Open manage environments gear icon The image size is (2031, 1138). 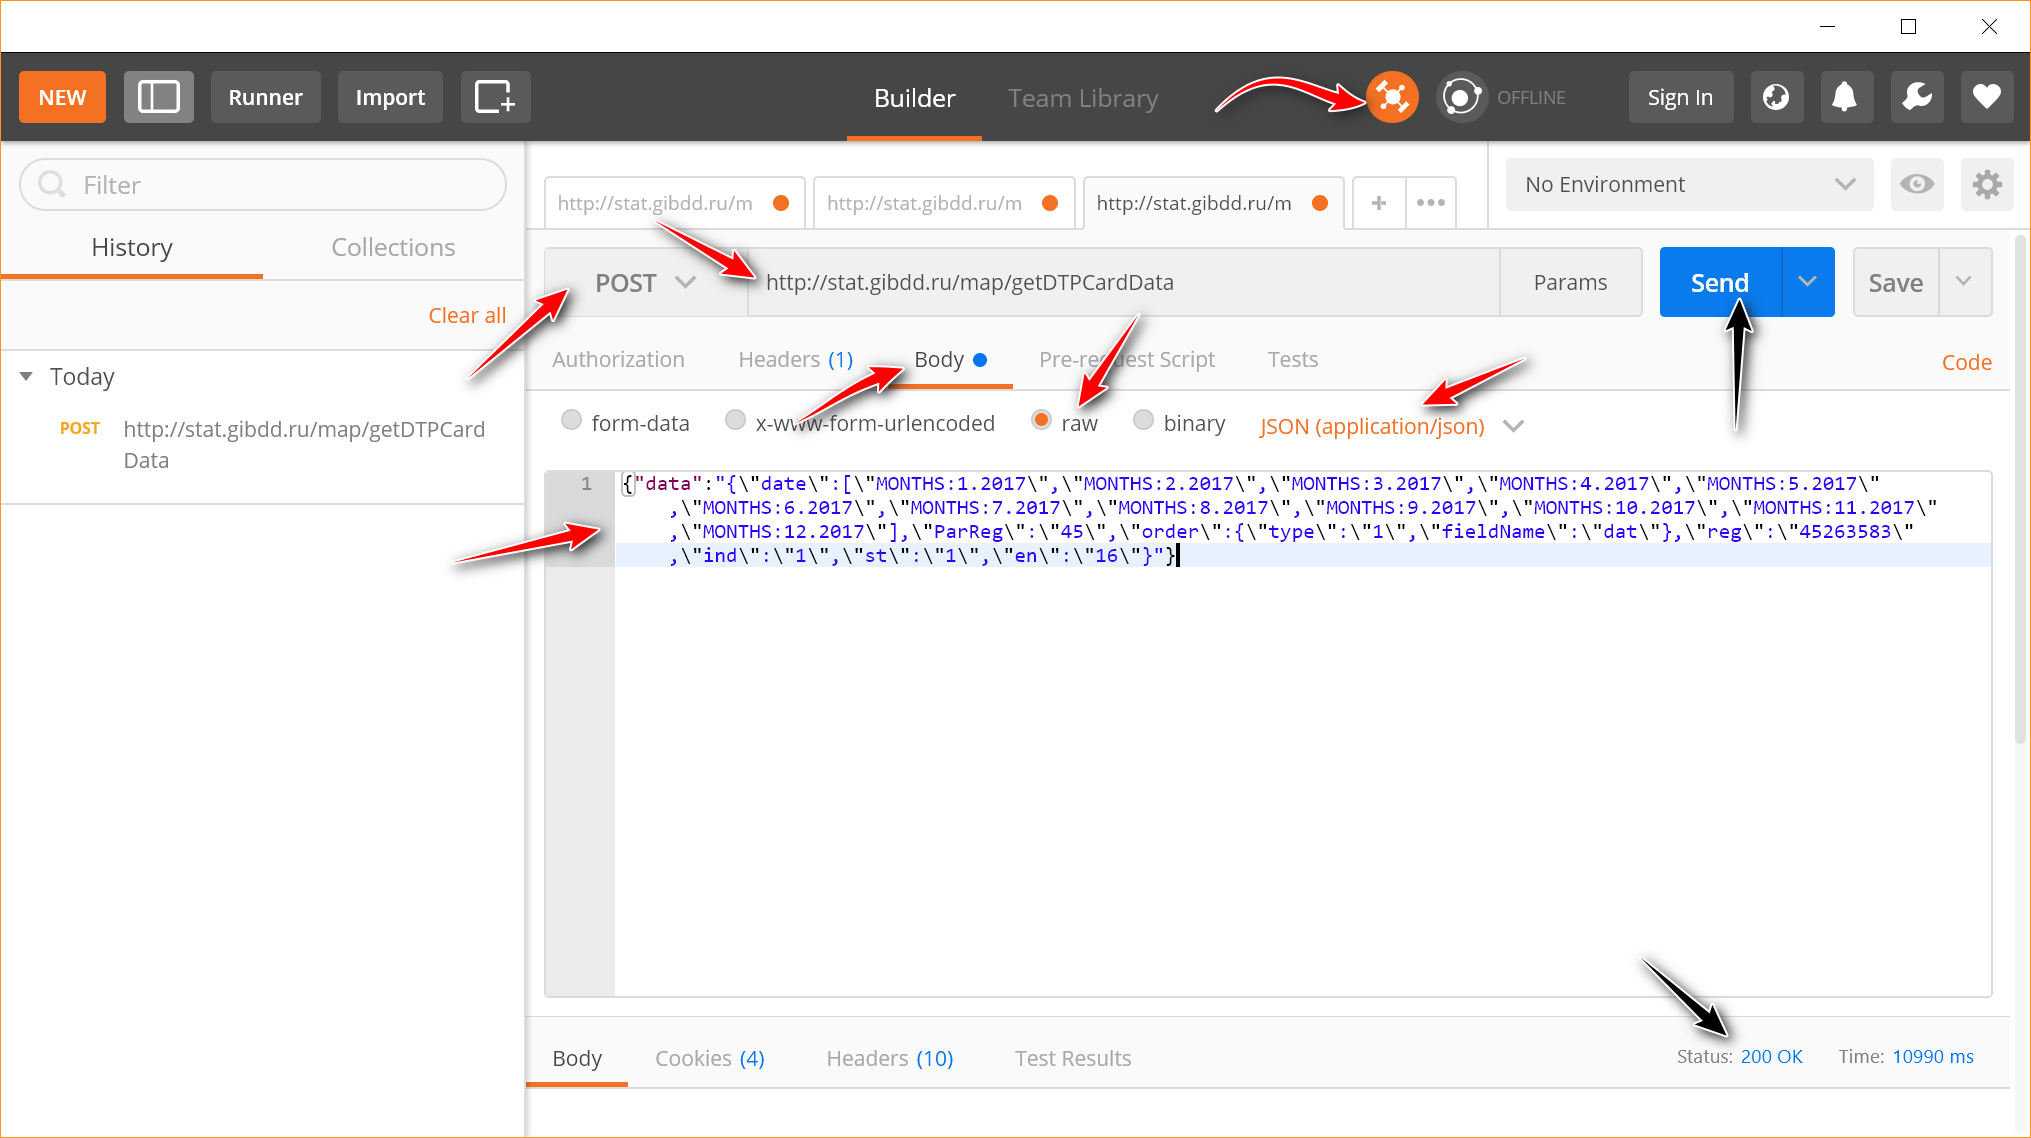[x=1986, y=184]
